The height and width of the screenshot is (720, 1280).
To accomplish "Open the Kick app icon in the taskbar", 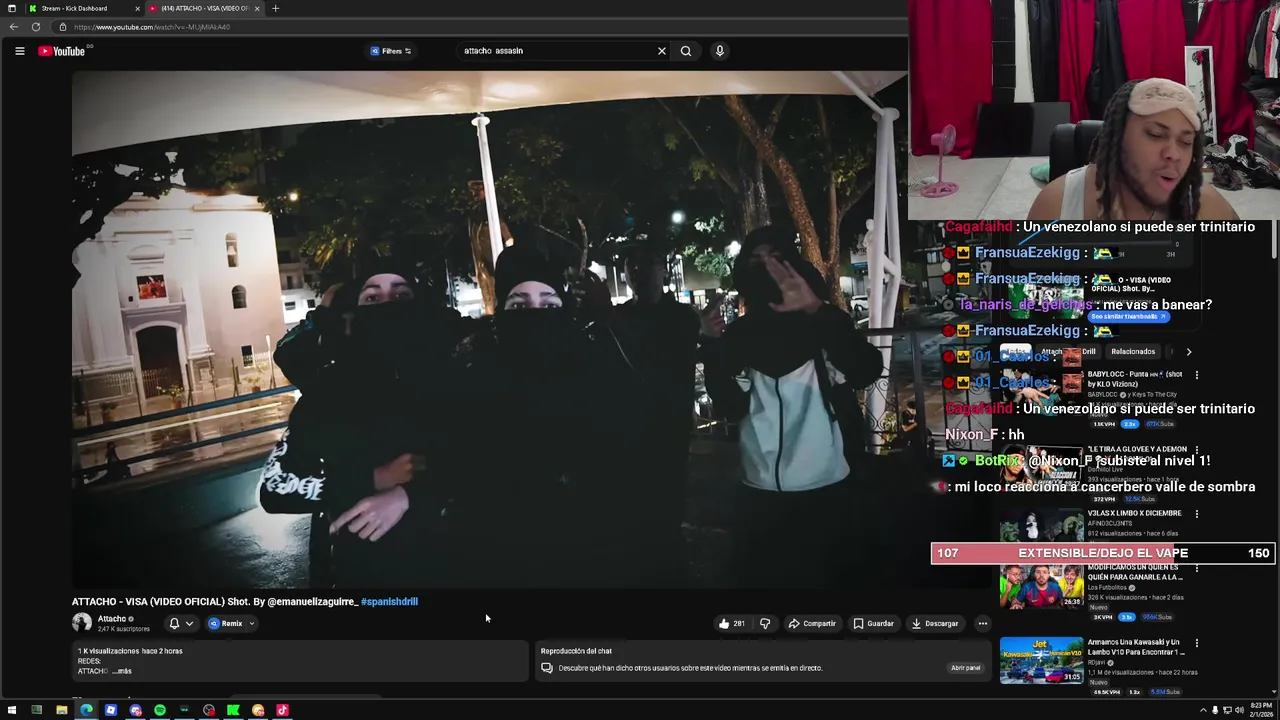I will 233,710.
